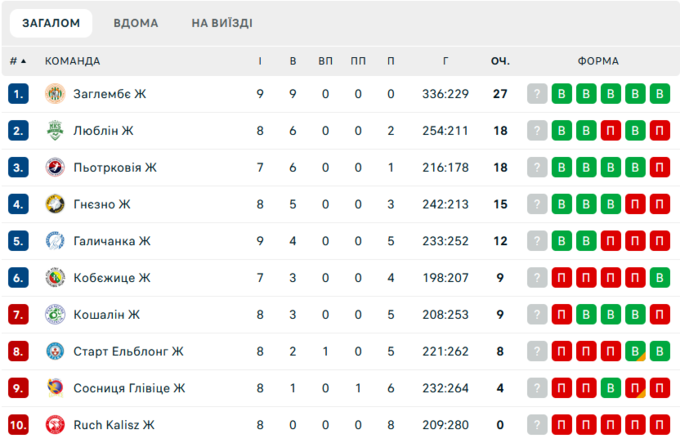Click the Гнєзно Ж team logo

pos(54,204)
